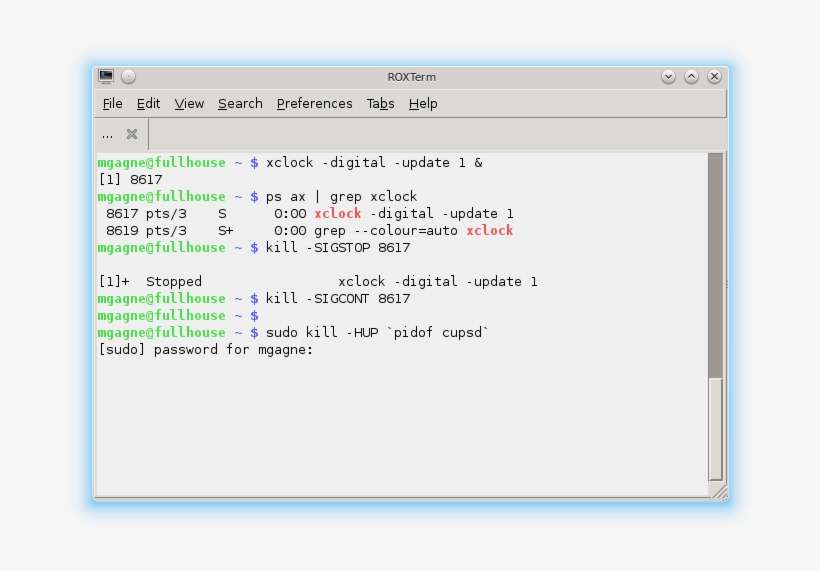Open the Search menu

pos(240,104)
